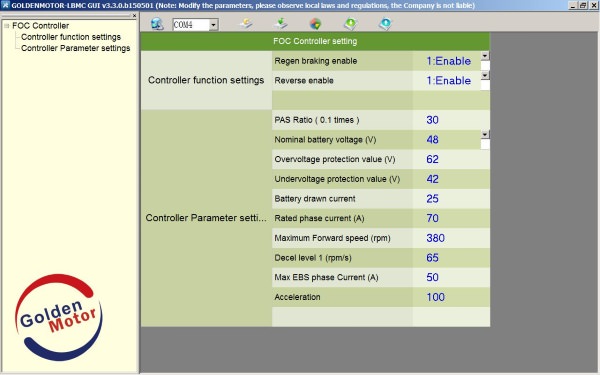Open Nominal battery voltage dropdown arrow

tap(485, 134)
